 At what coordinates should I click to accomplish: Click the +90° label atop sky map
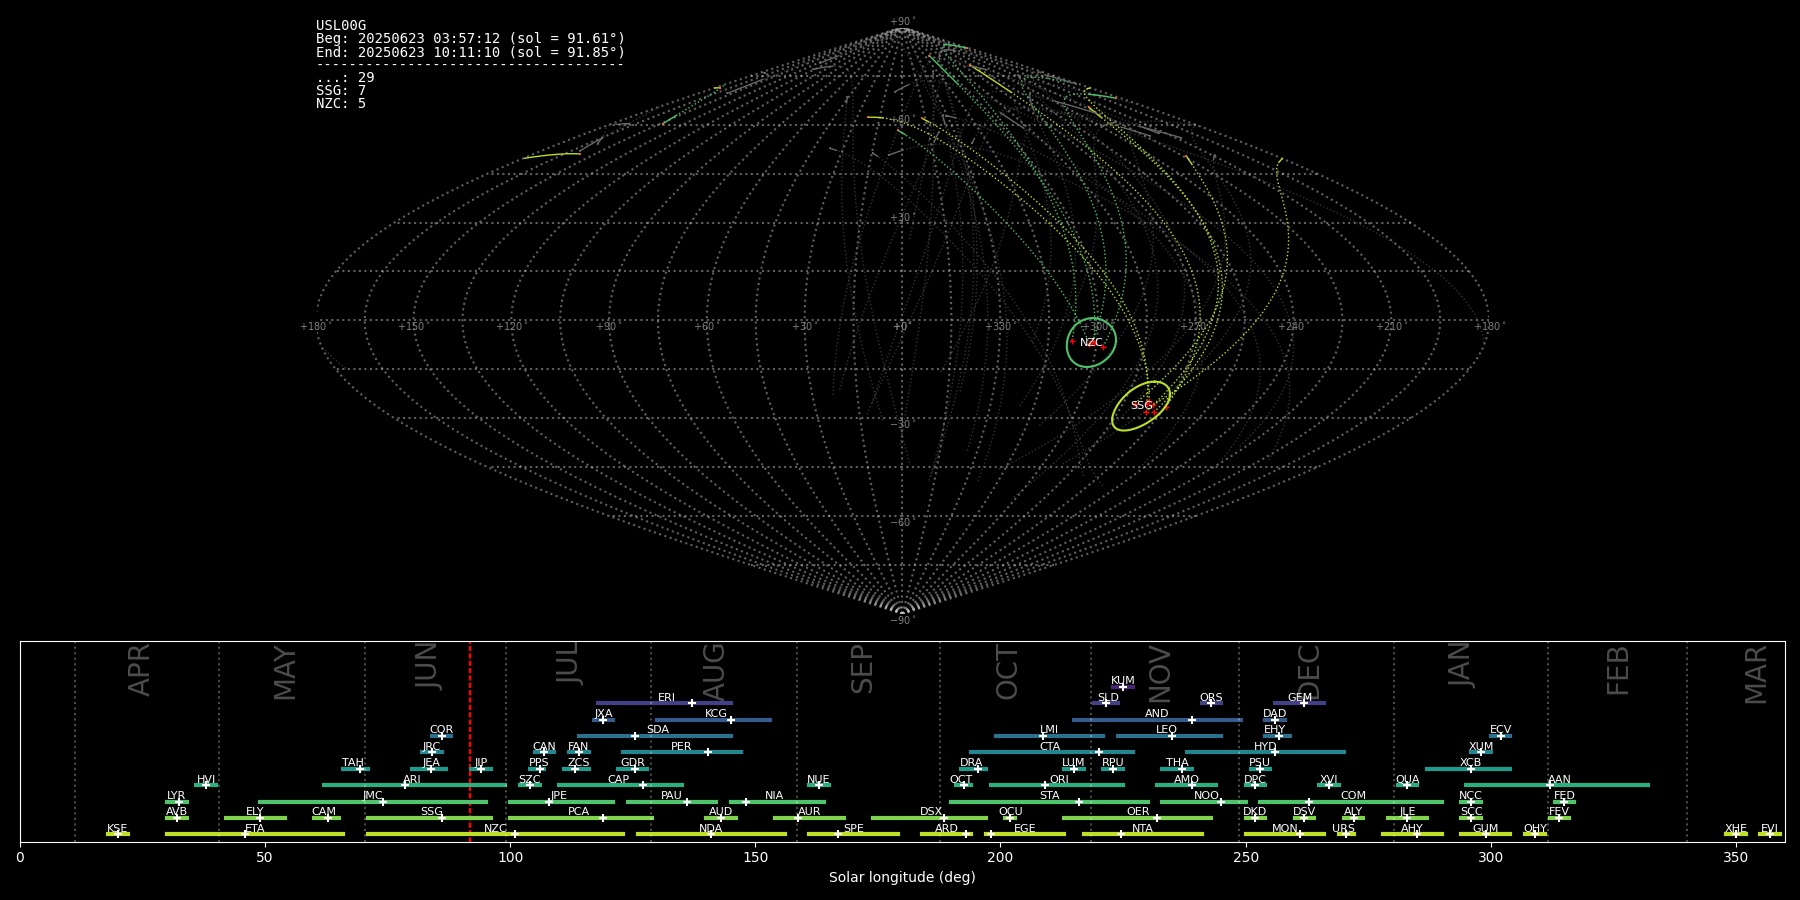pos(902,21)
